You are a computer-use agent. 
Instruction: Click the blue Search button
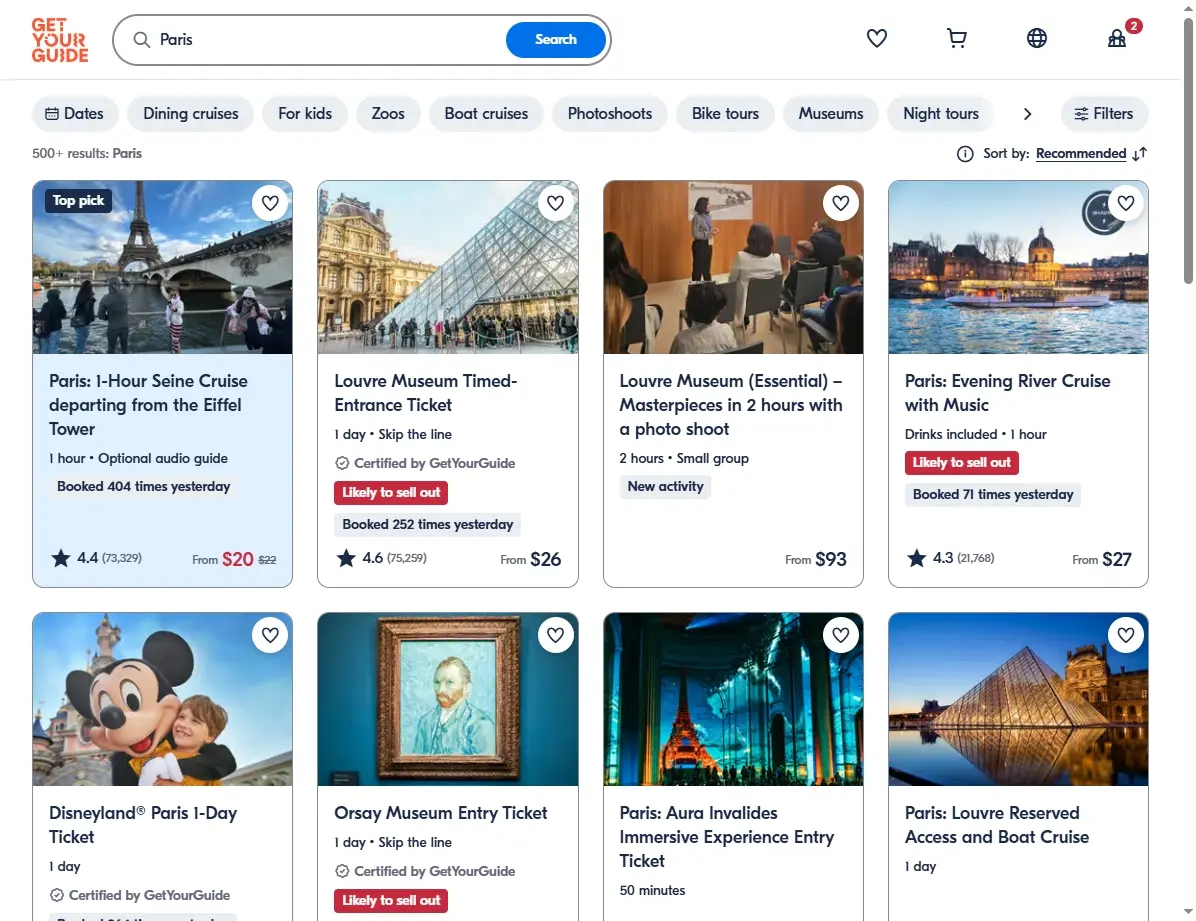click(556, 40)
